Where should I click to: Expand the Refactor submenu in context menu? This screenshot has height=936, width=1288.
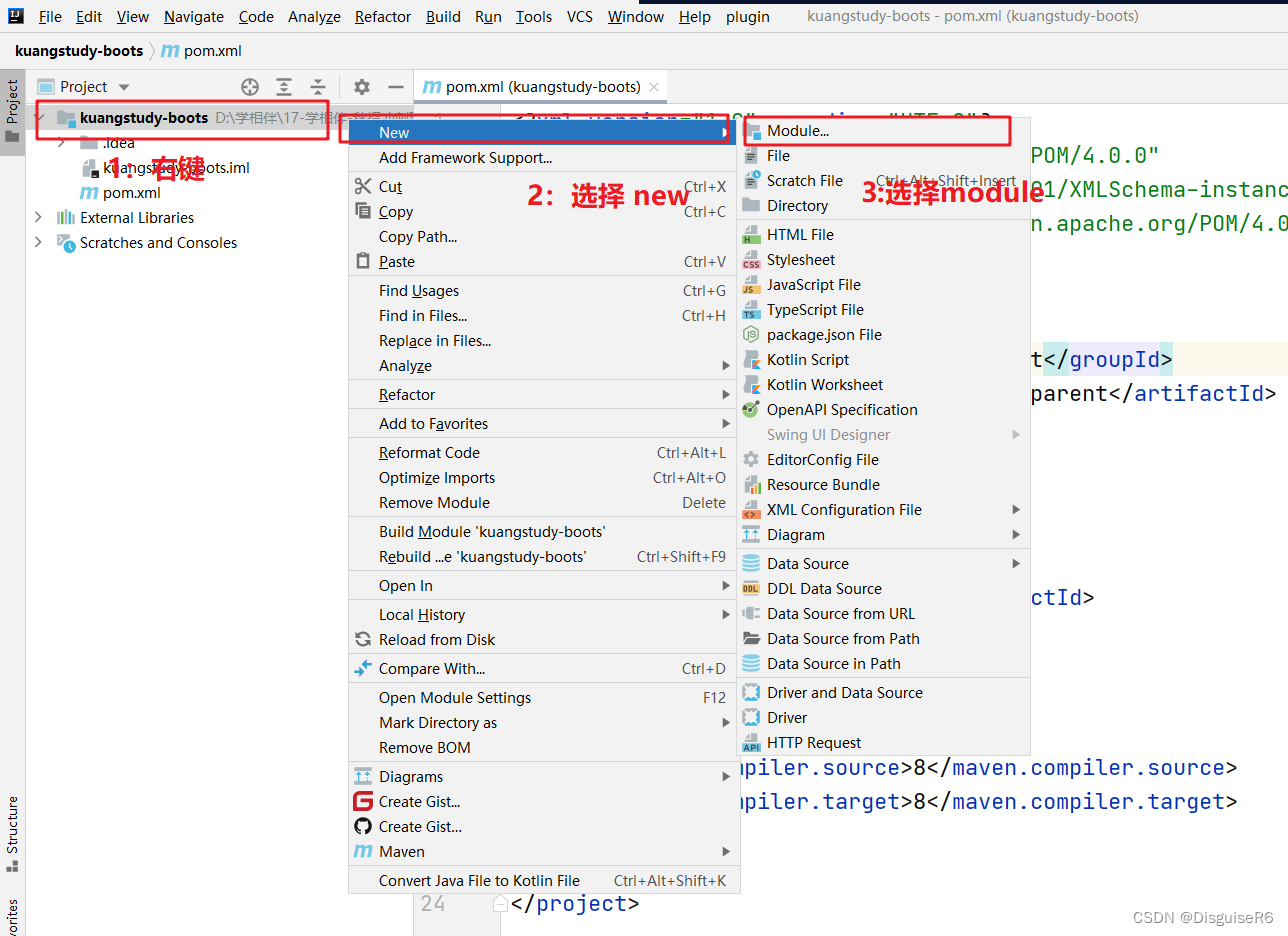726,395
